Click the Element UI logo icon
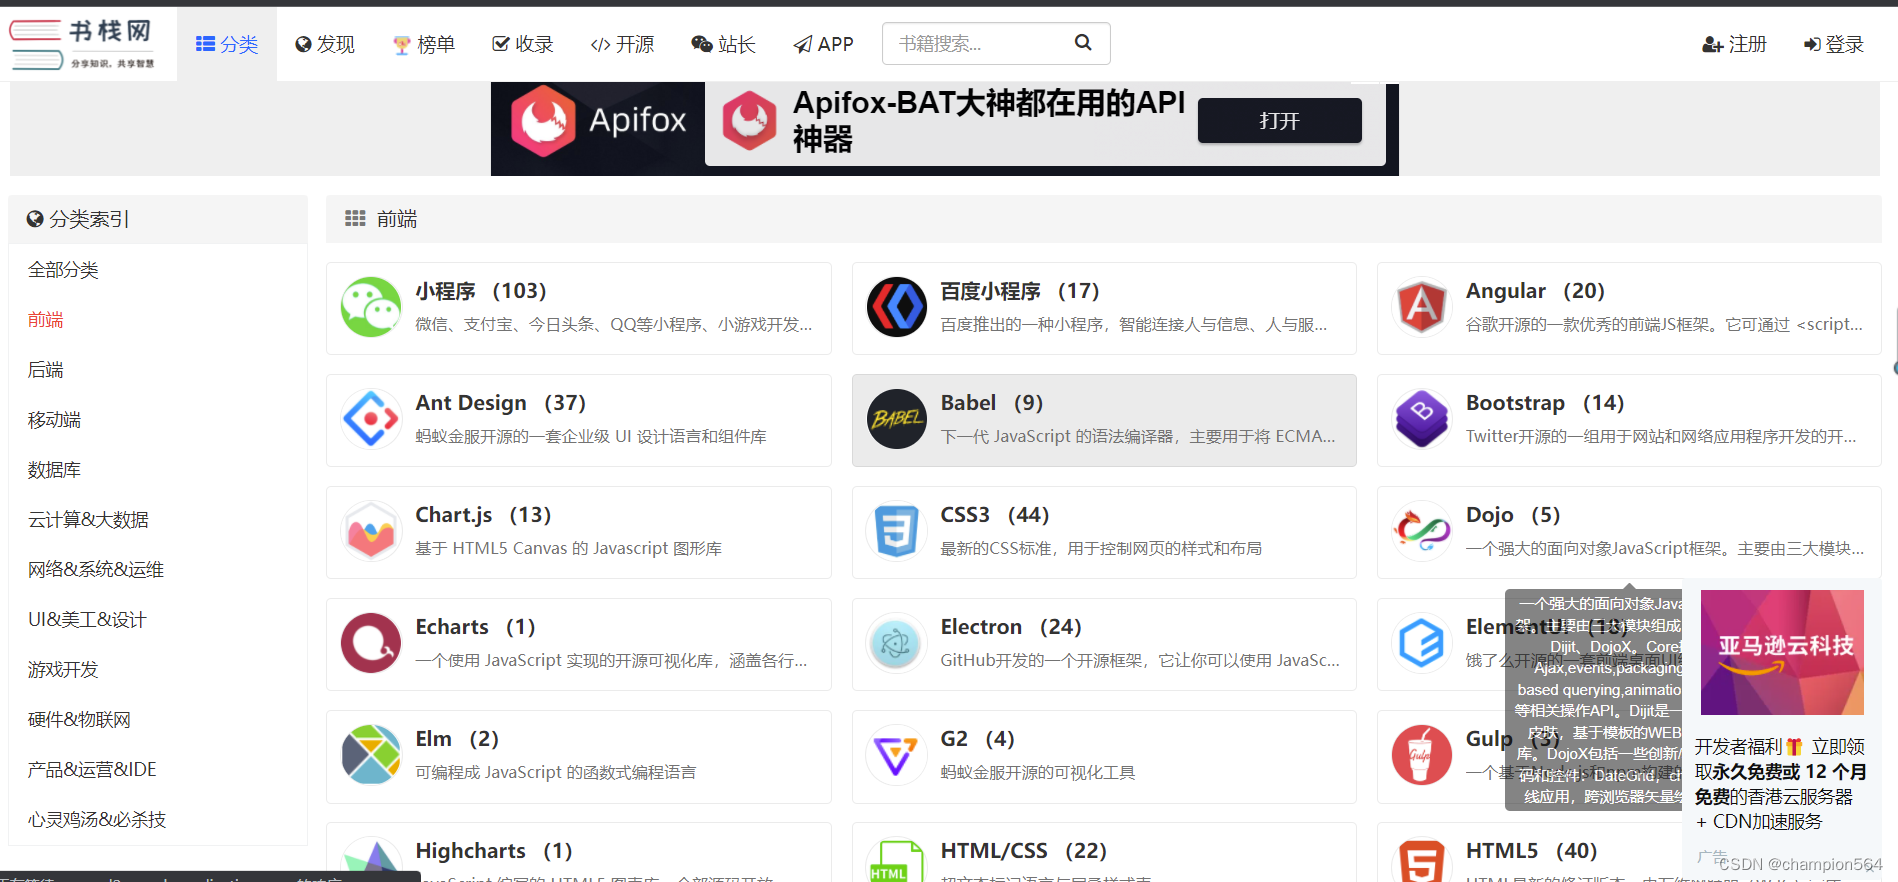 coord(1421,643)
